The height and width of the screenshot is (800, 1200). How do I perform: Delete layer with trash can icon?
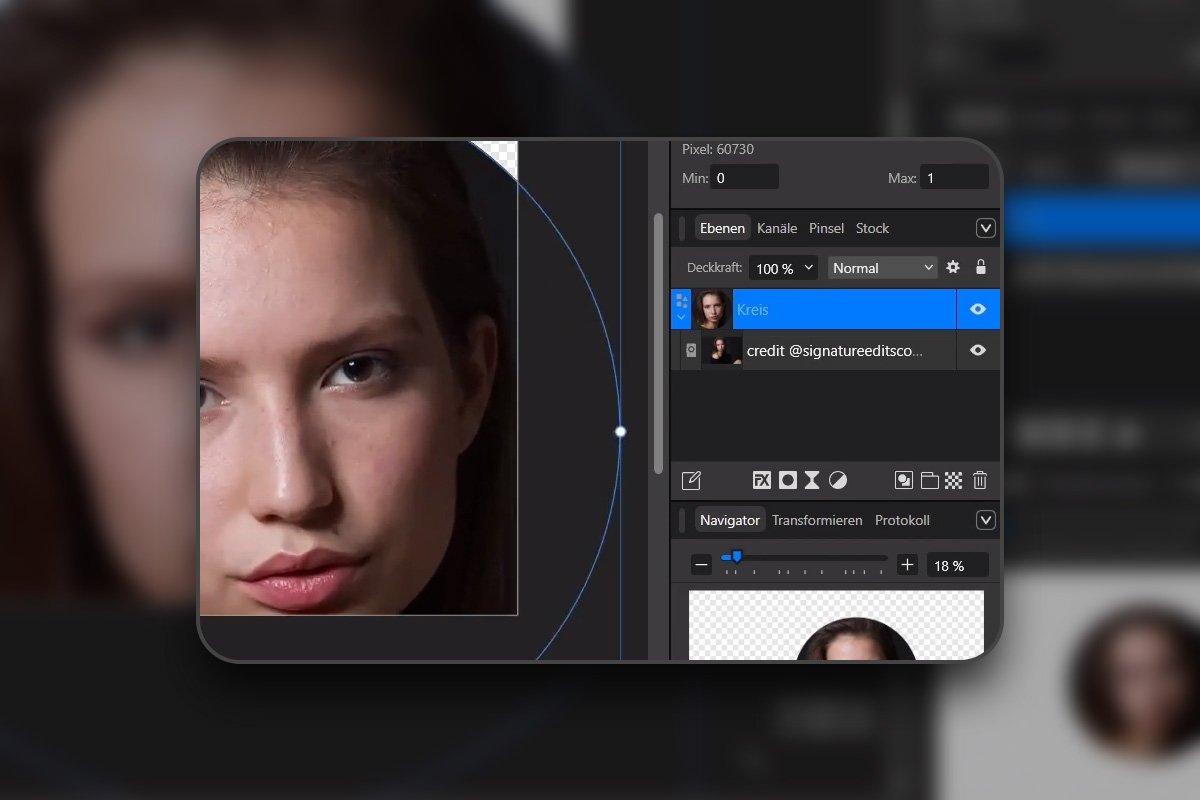[x=980, y=480]
